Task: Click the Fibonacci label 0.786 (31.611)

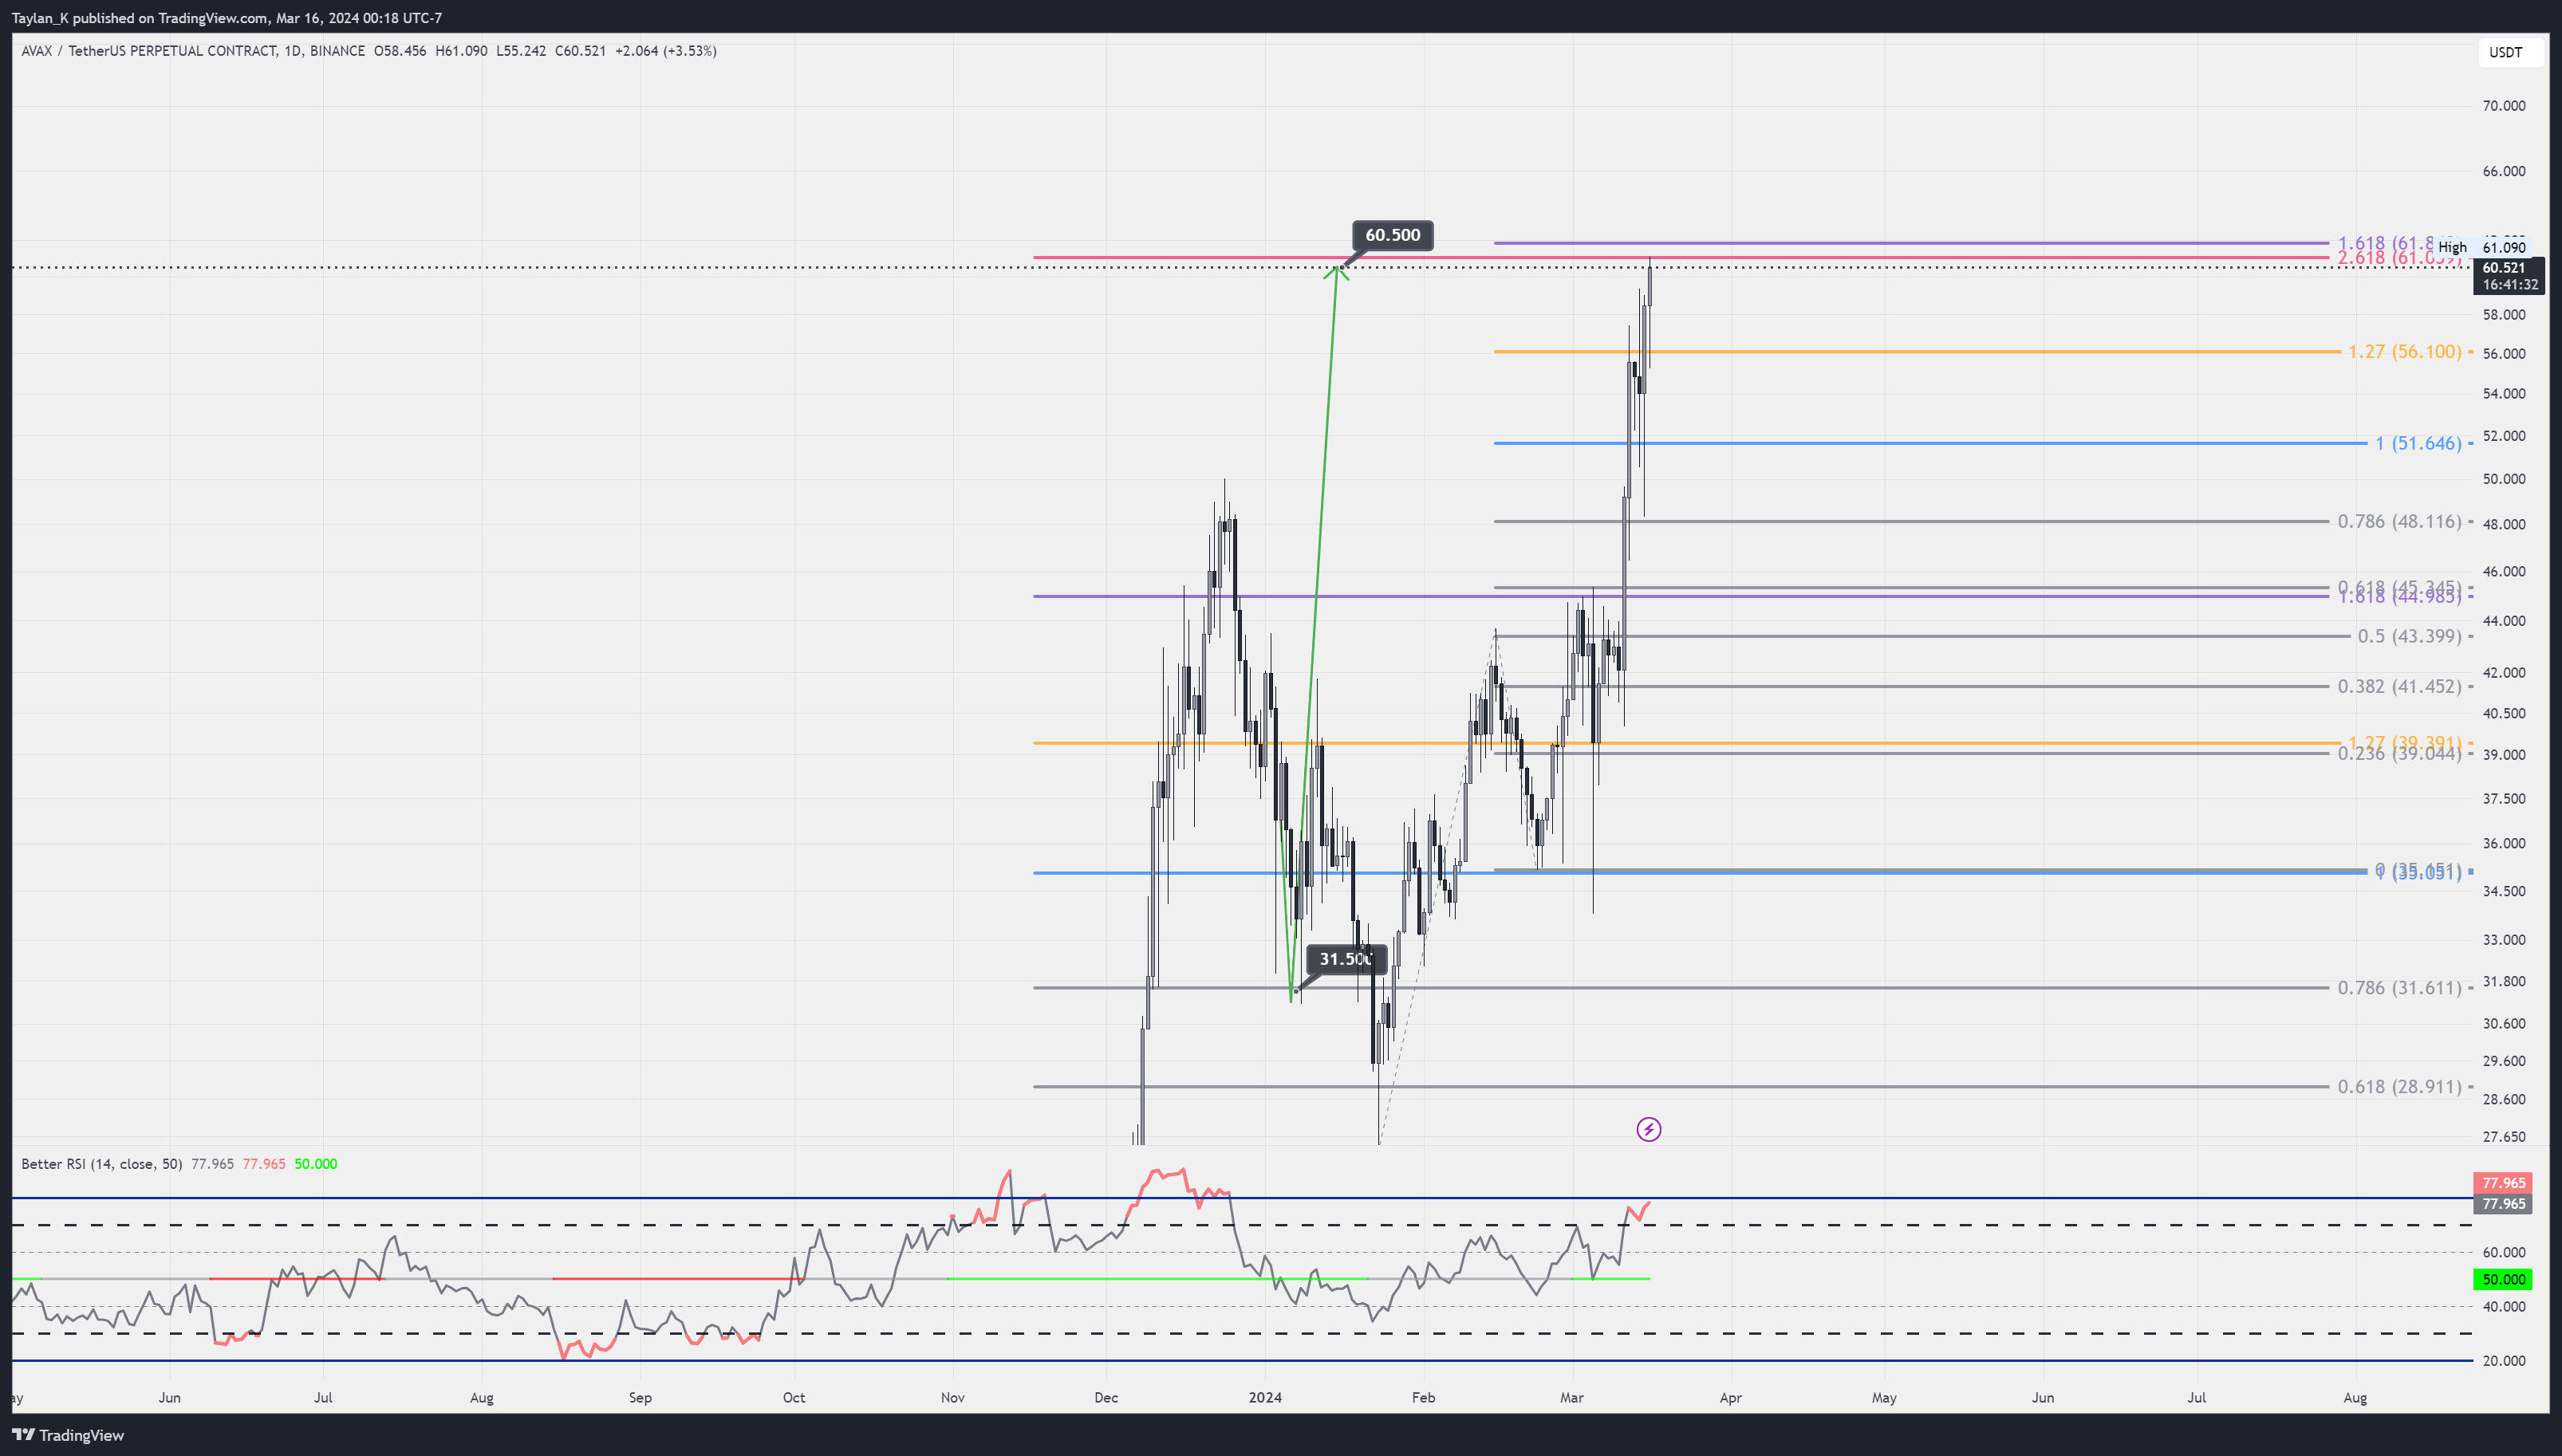Action: (2399, 988)
